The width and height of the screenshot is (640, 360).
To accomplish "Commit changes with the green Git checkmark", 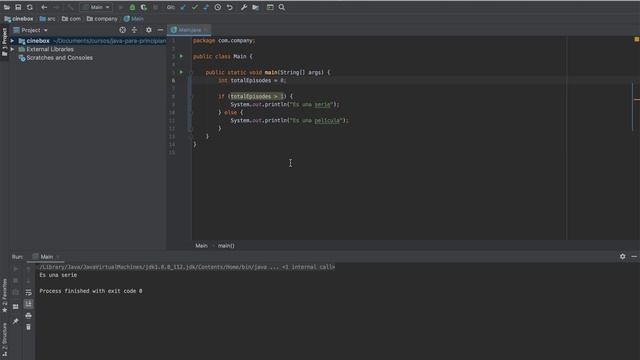I will [195, 7].
